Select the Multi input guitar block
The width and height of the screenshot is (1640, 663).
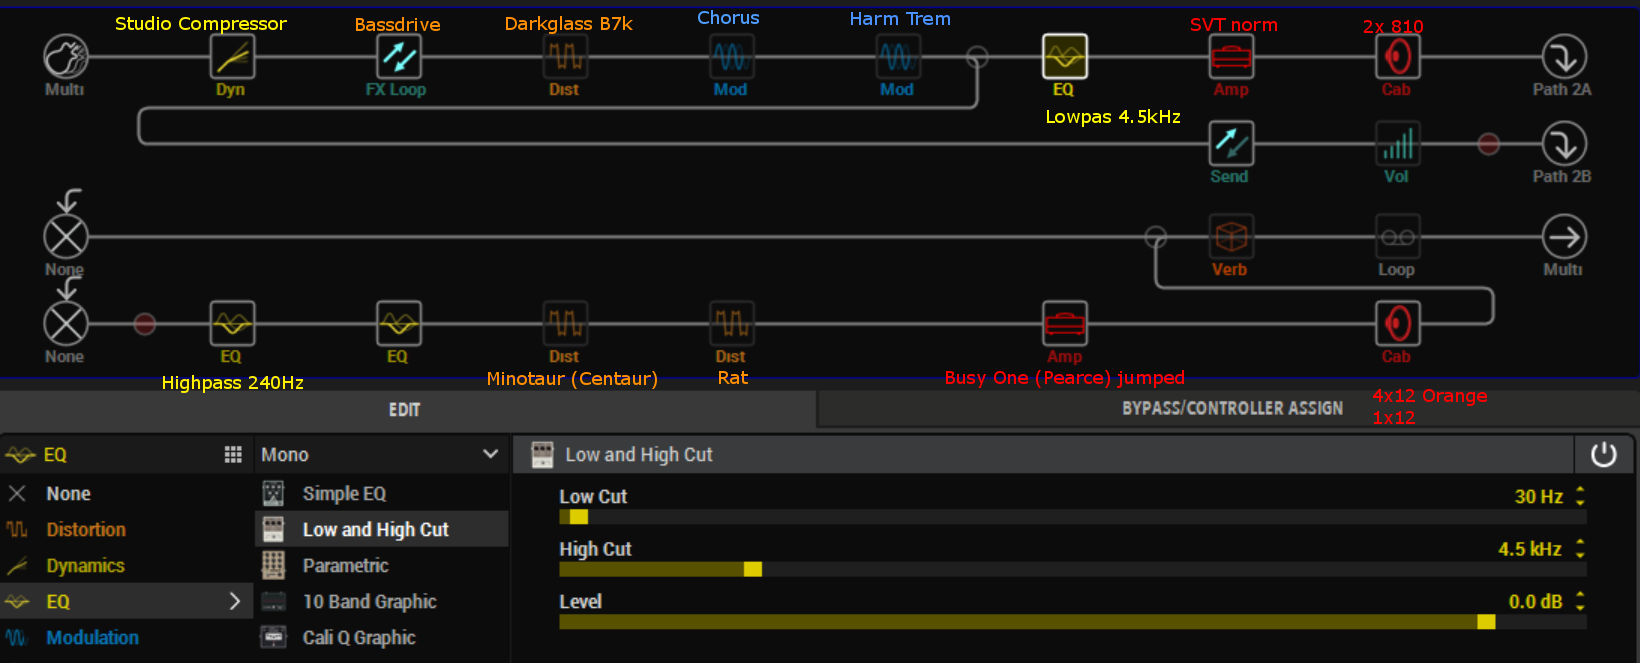pyautogui.click(x=66, y=57)
